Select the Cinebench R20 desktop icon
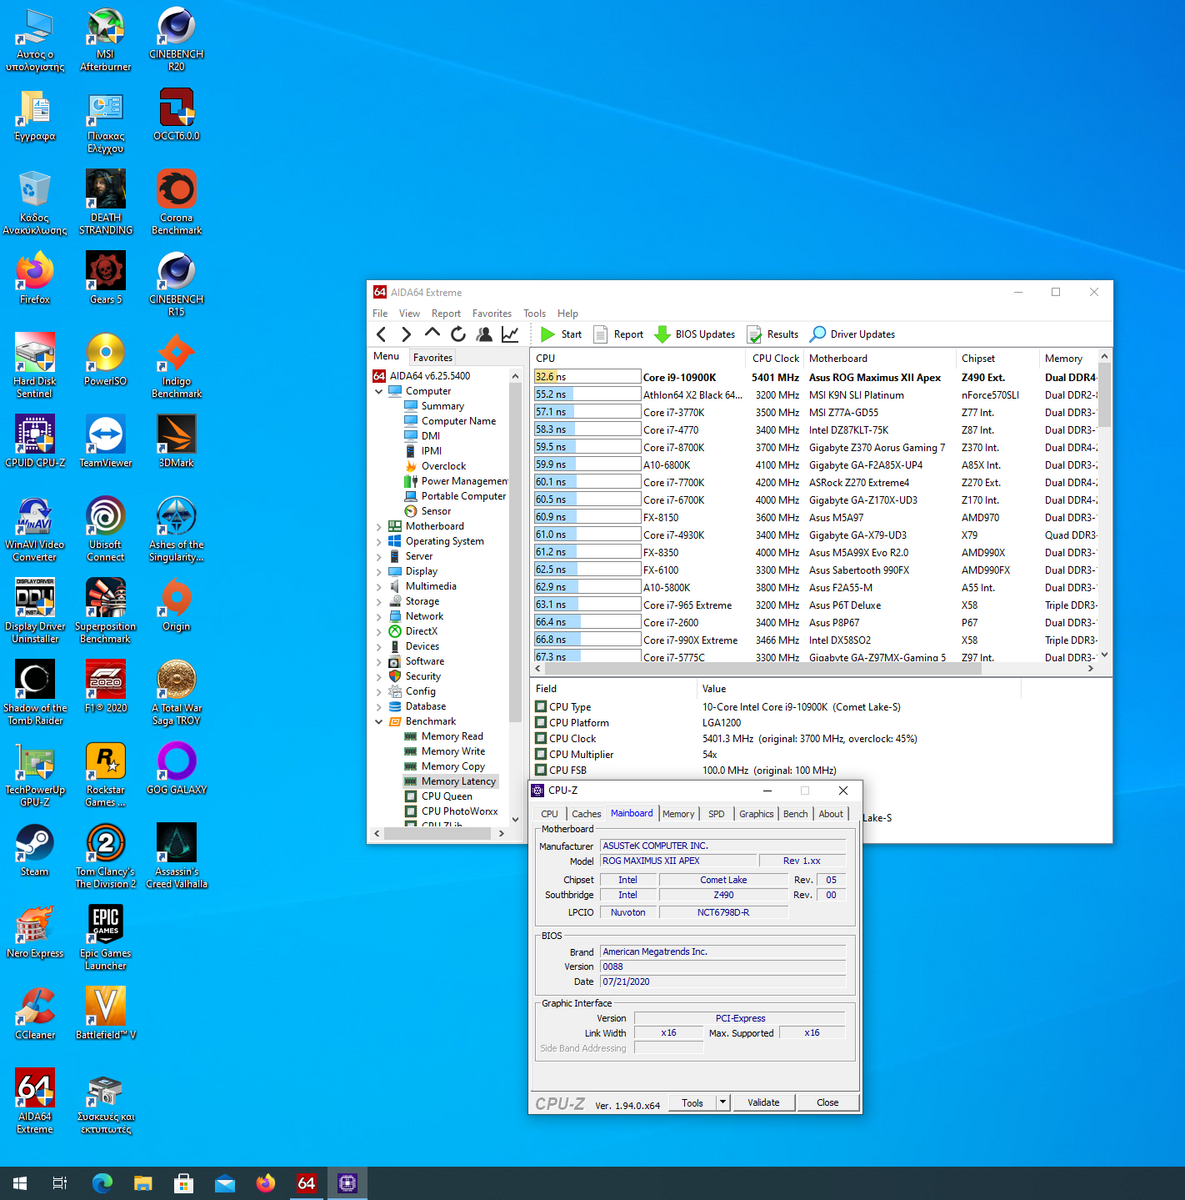 pos(176,41)
